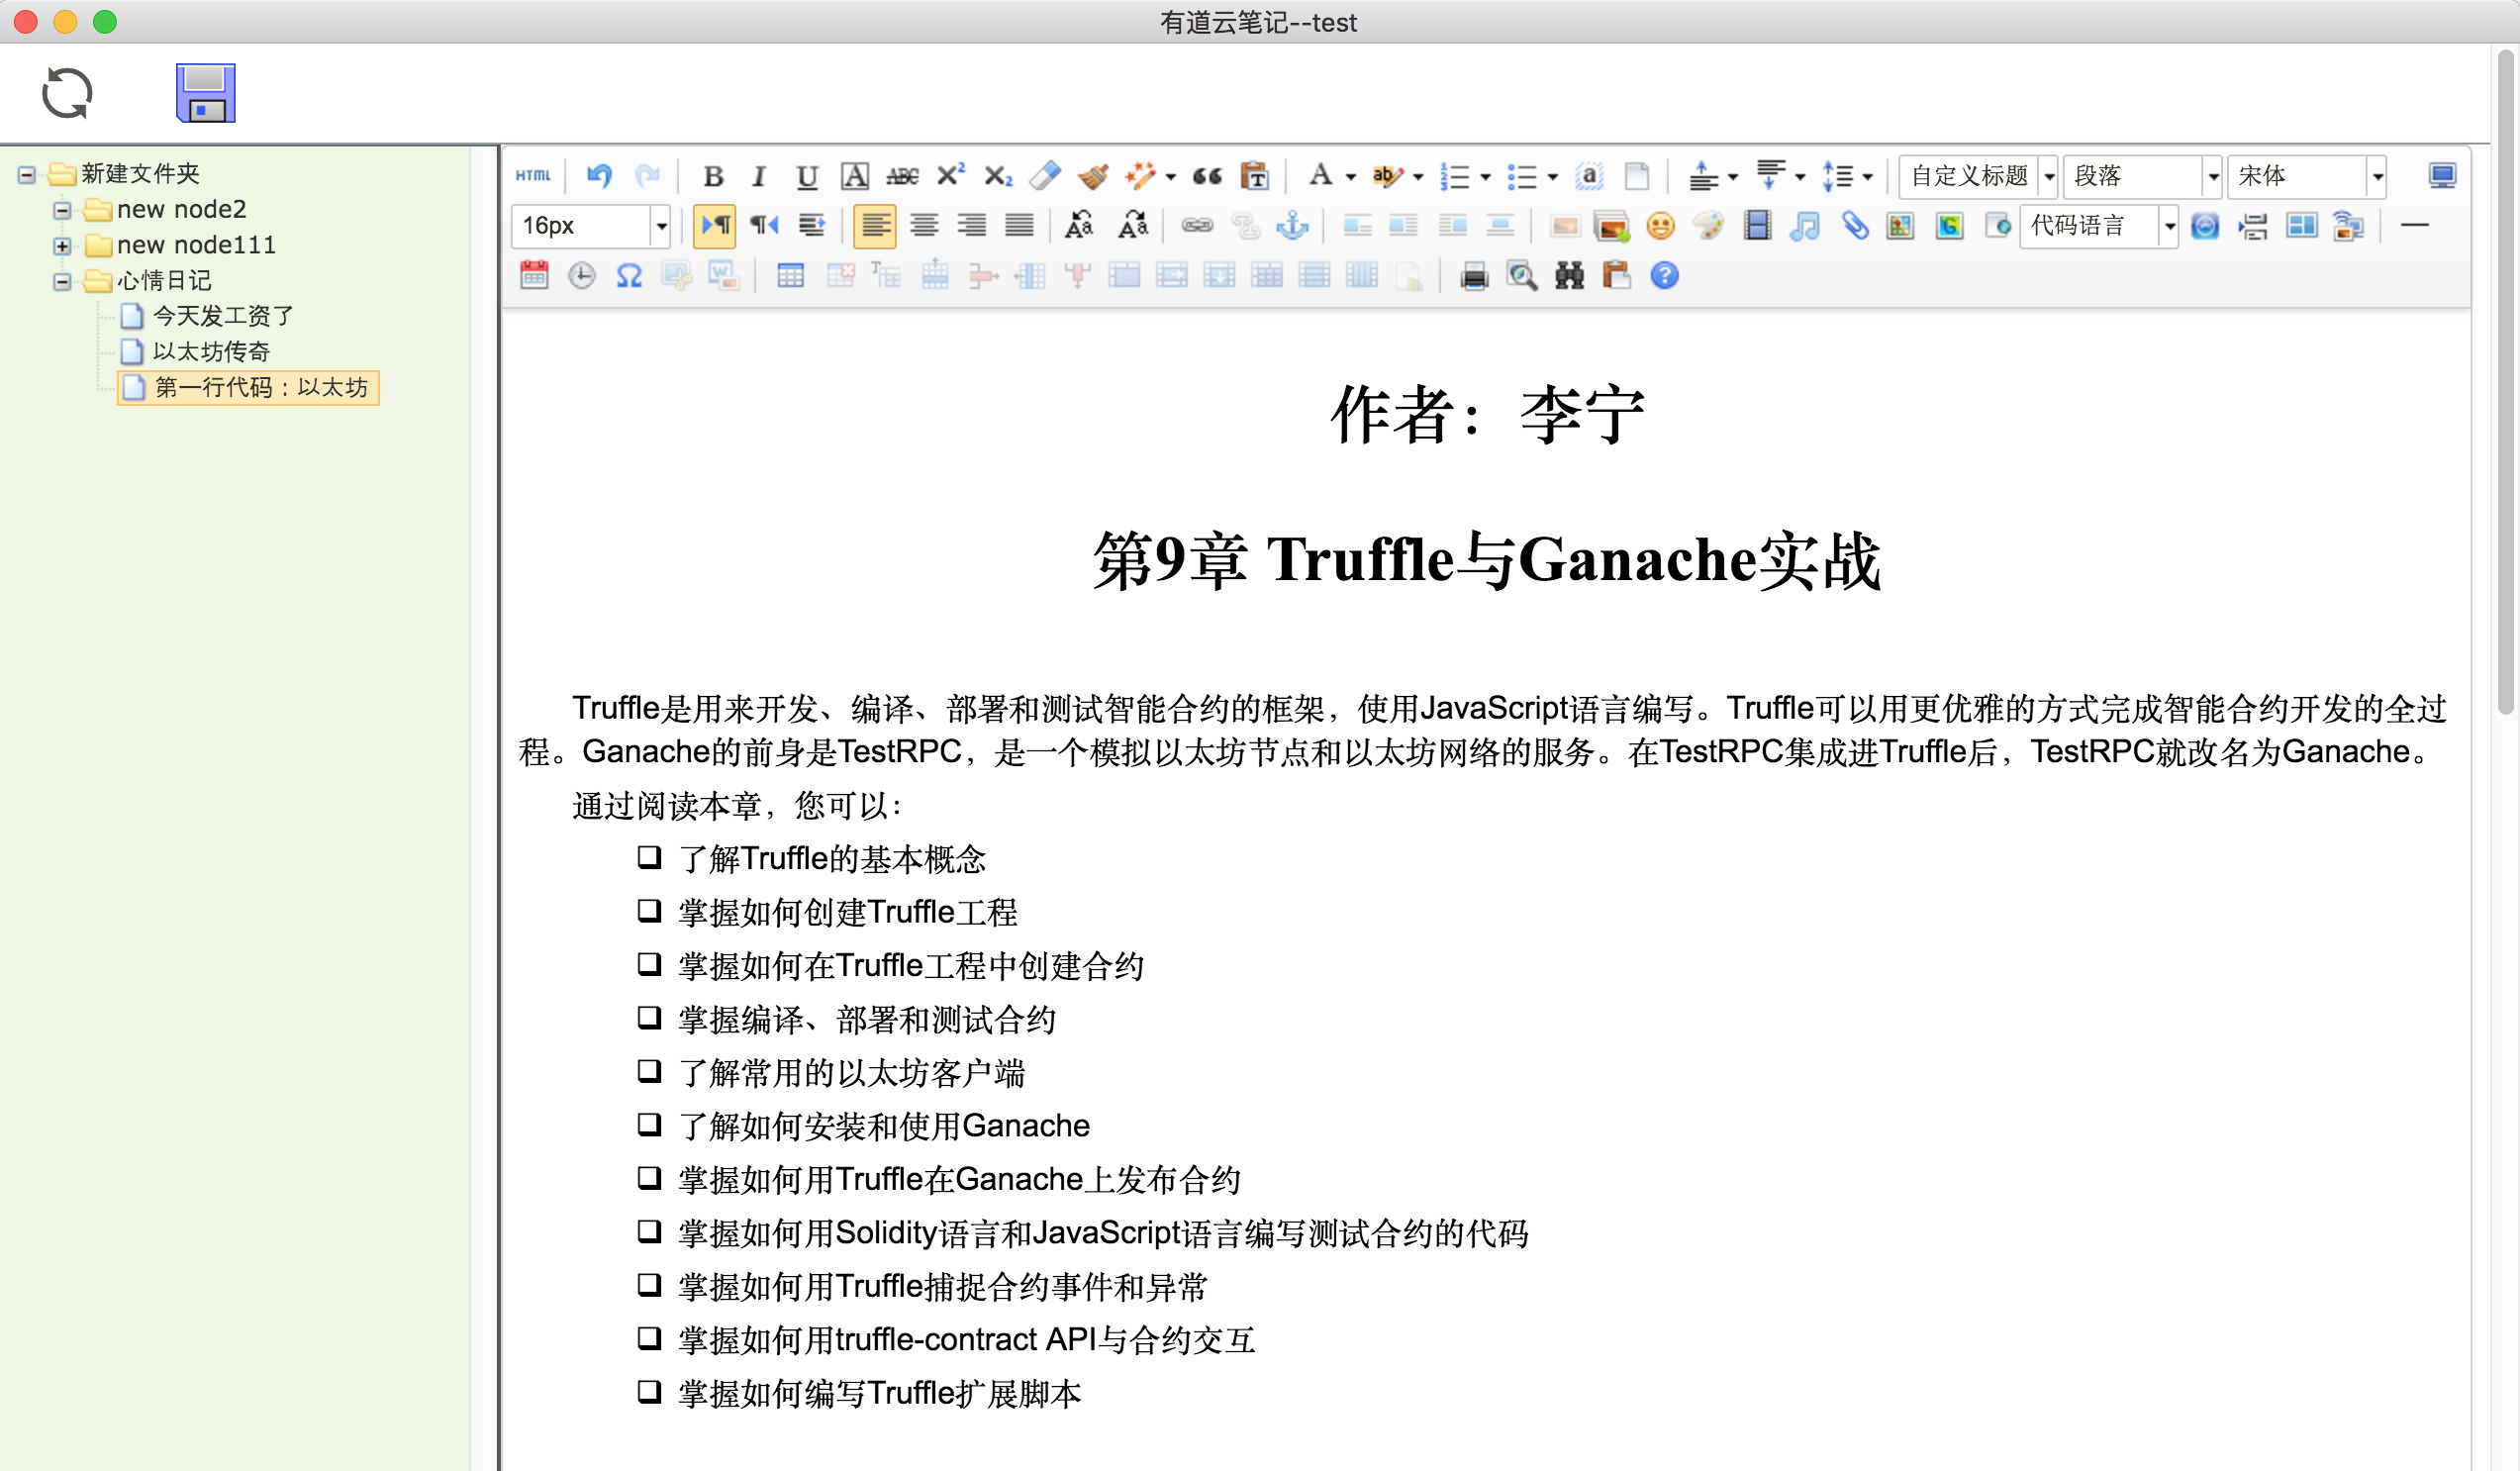2520x1471 pixels.
Task: Click the refresh sync icon
Action: click(67, 93)
